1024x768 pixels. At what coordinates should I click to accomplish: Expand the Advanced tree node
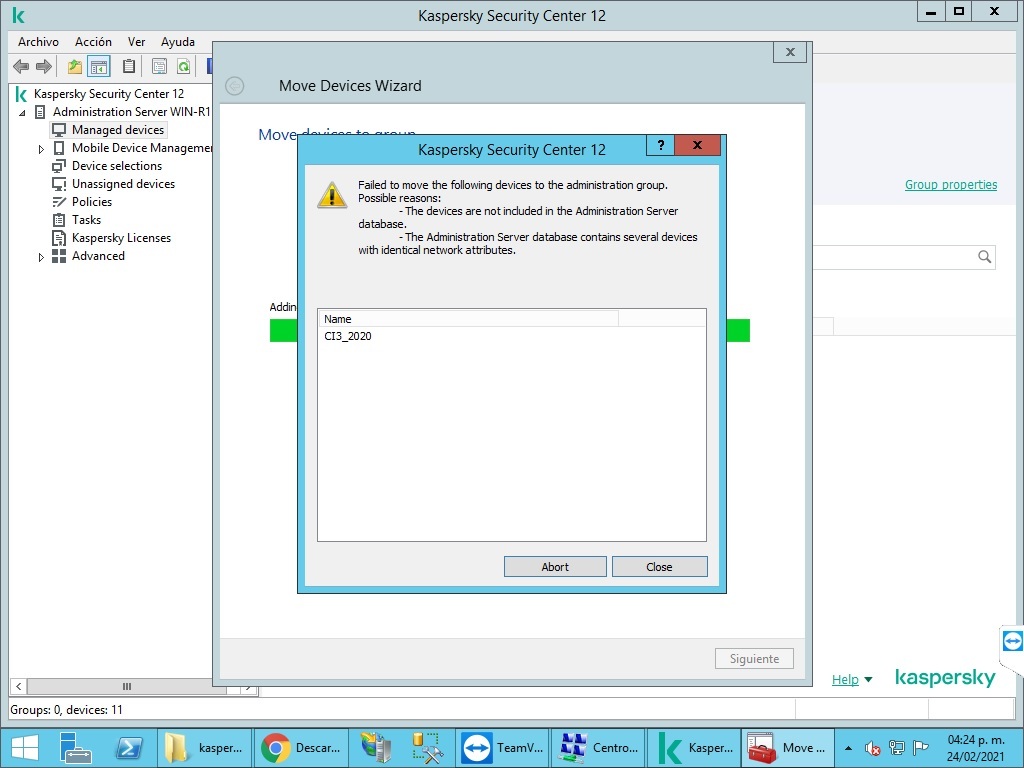41,257
